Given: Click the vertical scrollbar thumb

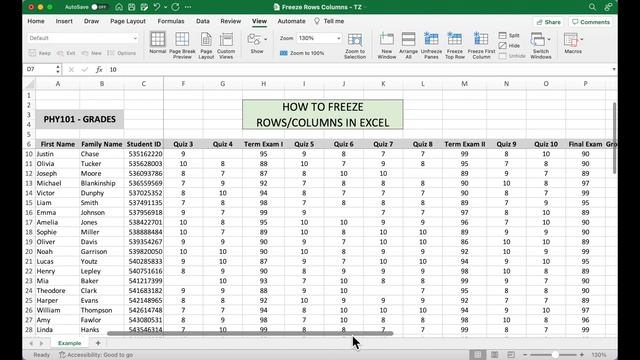Looking at the screenshot, I should (x=614, y=138).
